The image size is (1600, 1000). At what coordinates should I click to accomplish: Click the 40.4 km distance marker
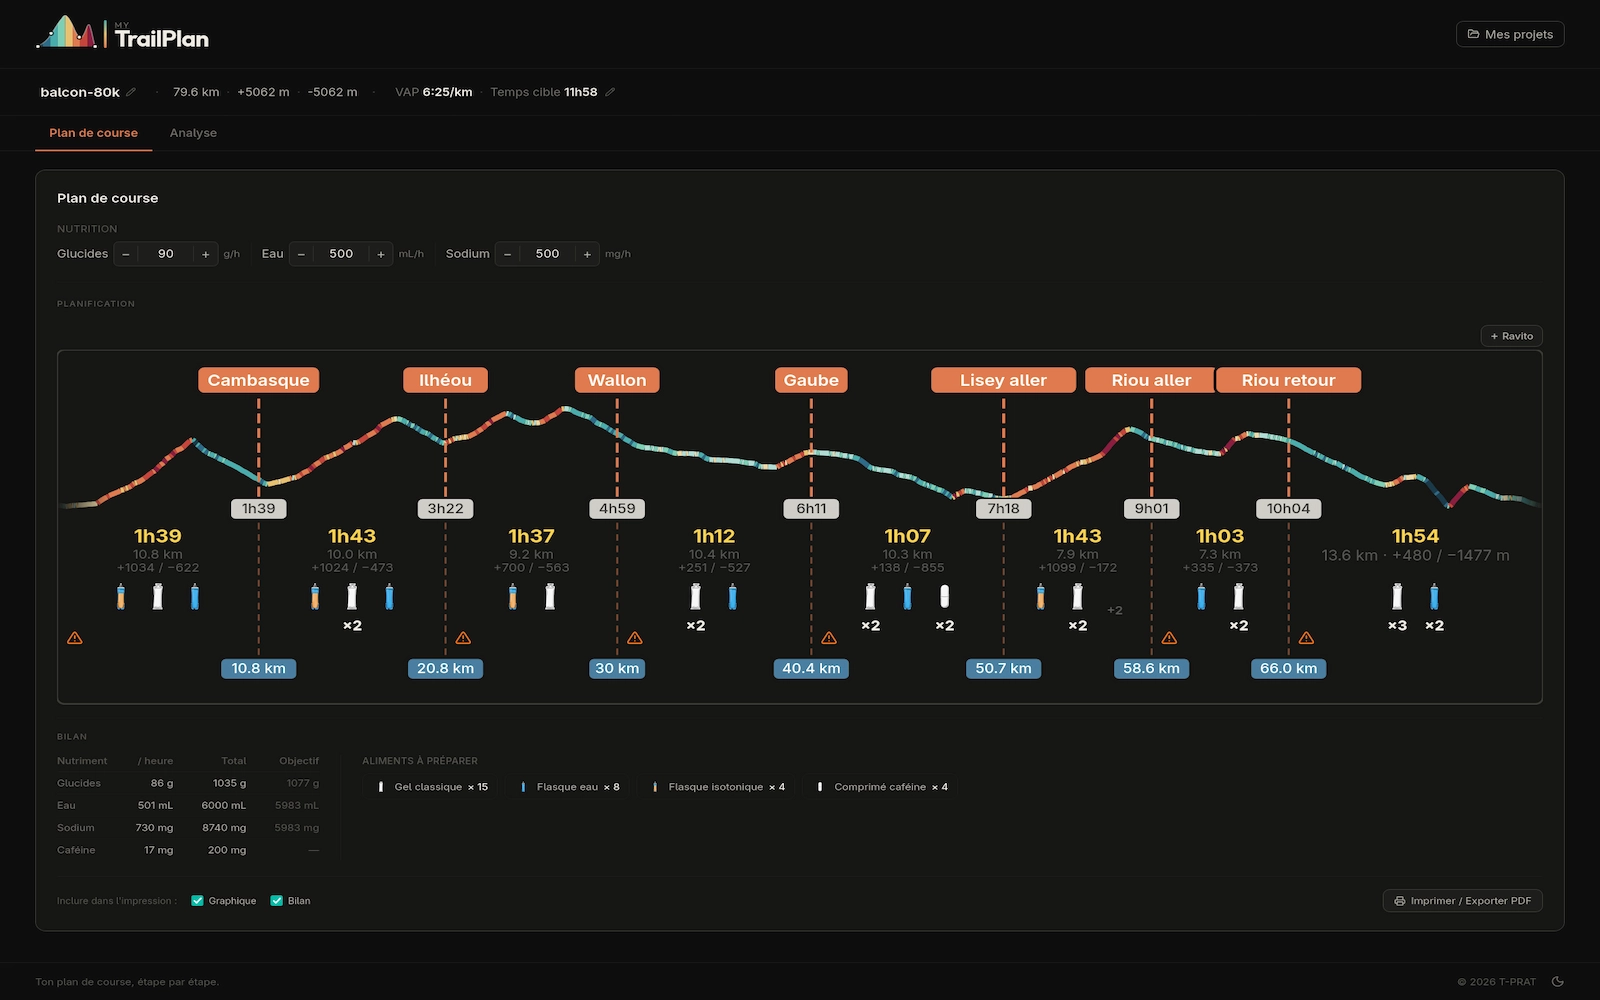pos(811,668)
